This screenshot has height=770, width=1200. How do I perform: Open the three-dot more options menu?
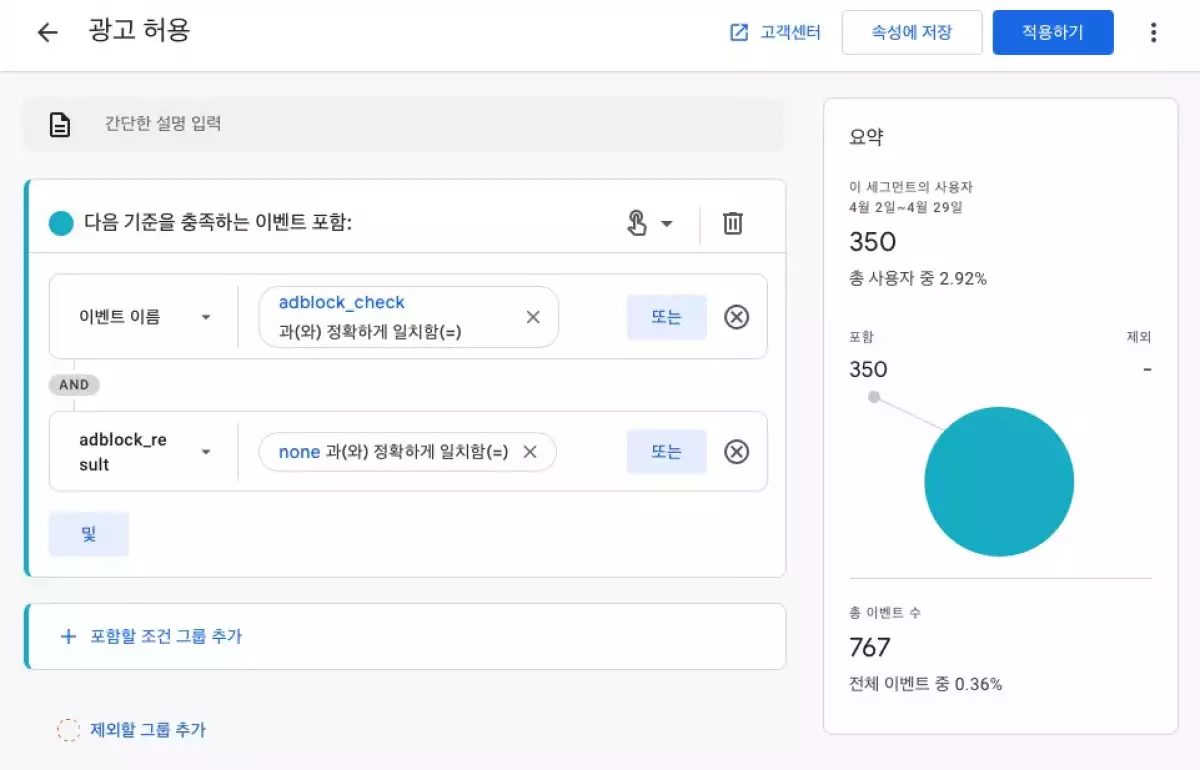pyautogui.click(x=1153, y=33)
